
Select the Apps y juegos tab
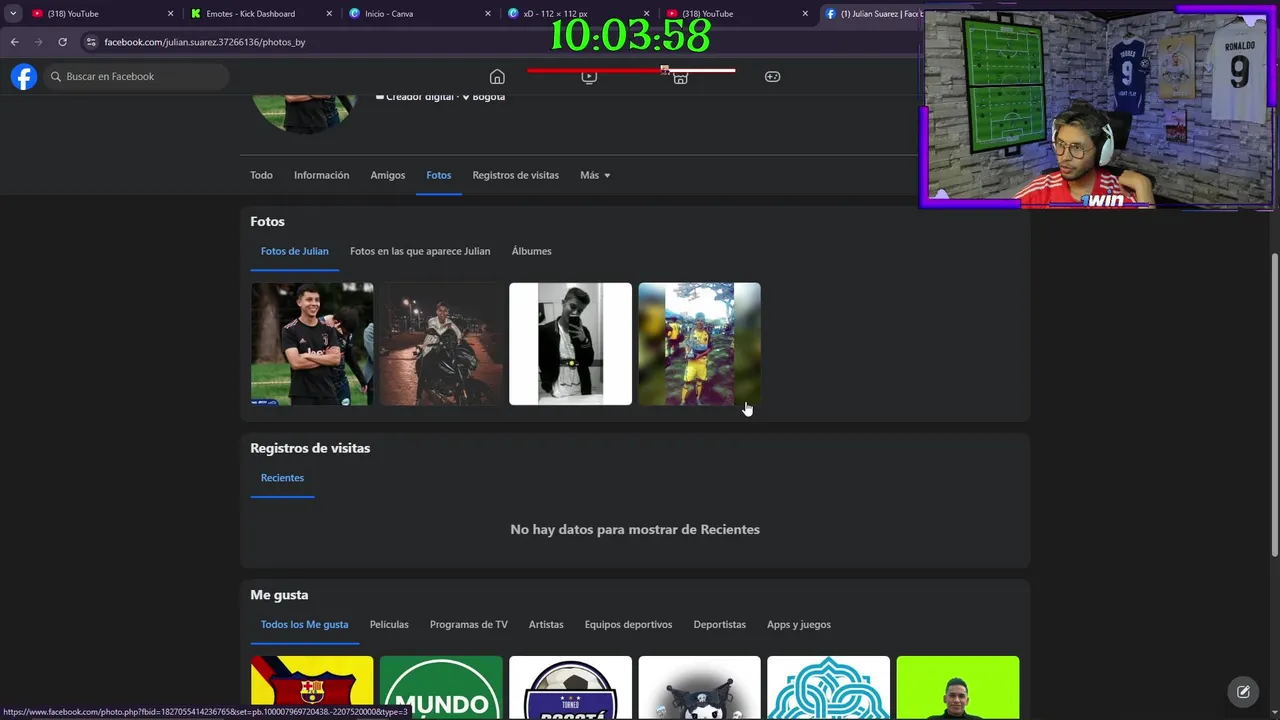(799, 625)
